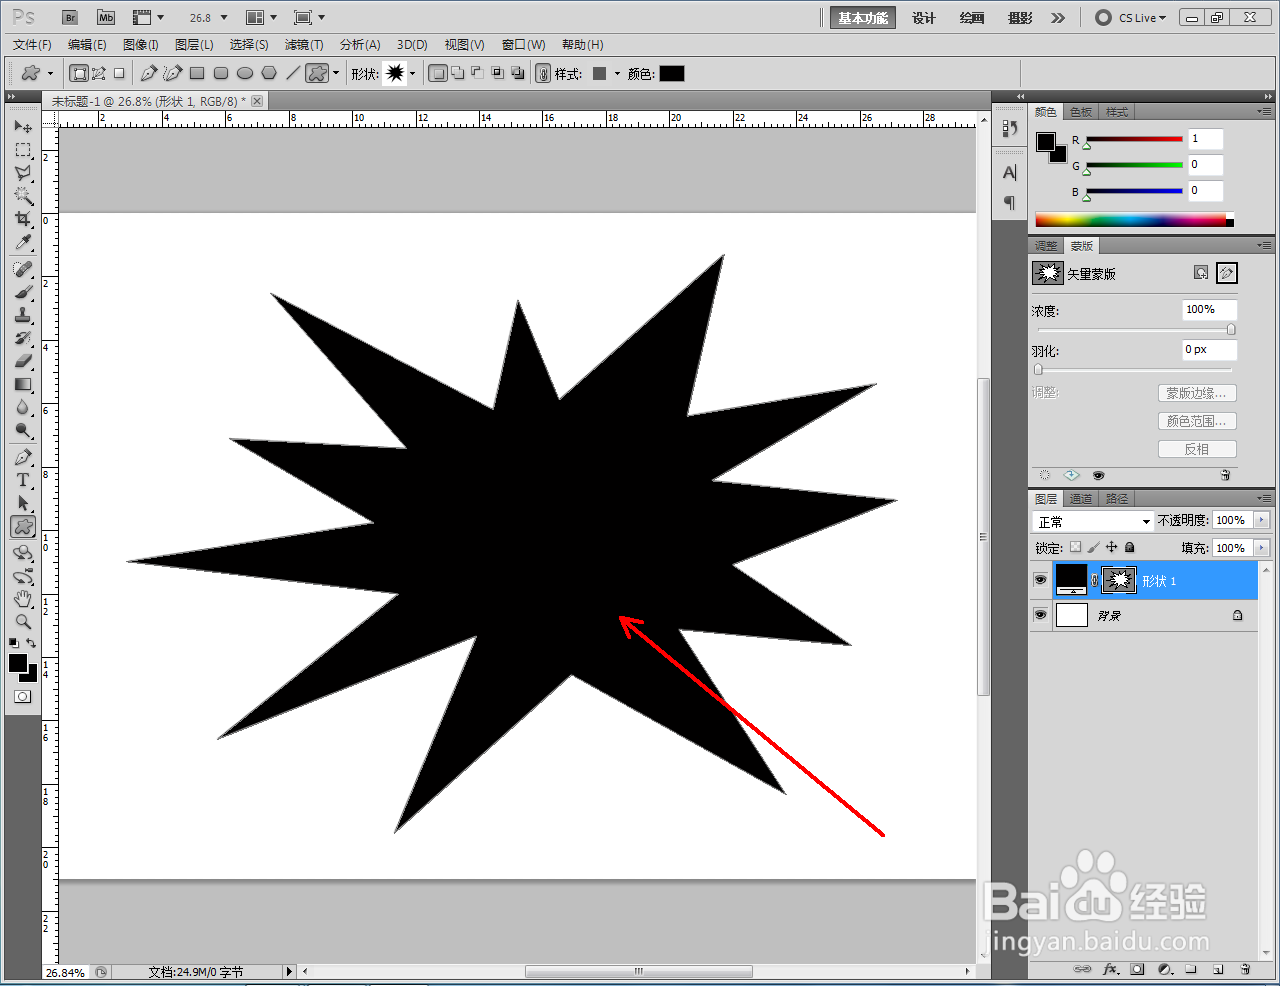Image resolution: width=1280 pixels, height=986 pixels.
Task: Enable Shape Layers mode in options bar
Action: [79, 73]
